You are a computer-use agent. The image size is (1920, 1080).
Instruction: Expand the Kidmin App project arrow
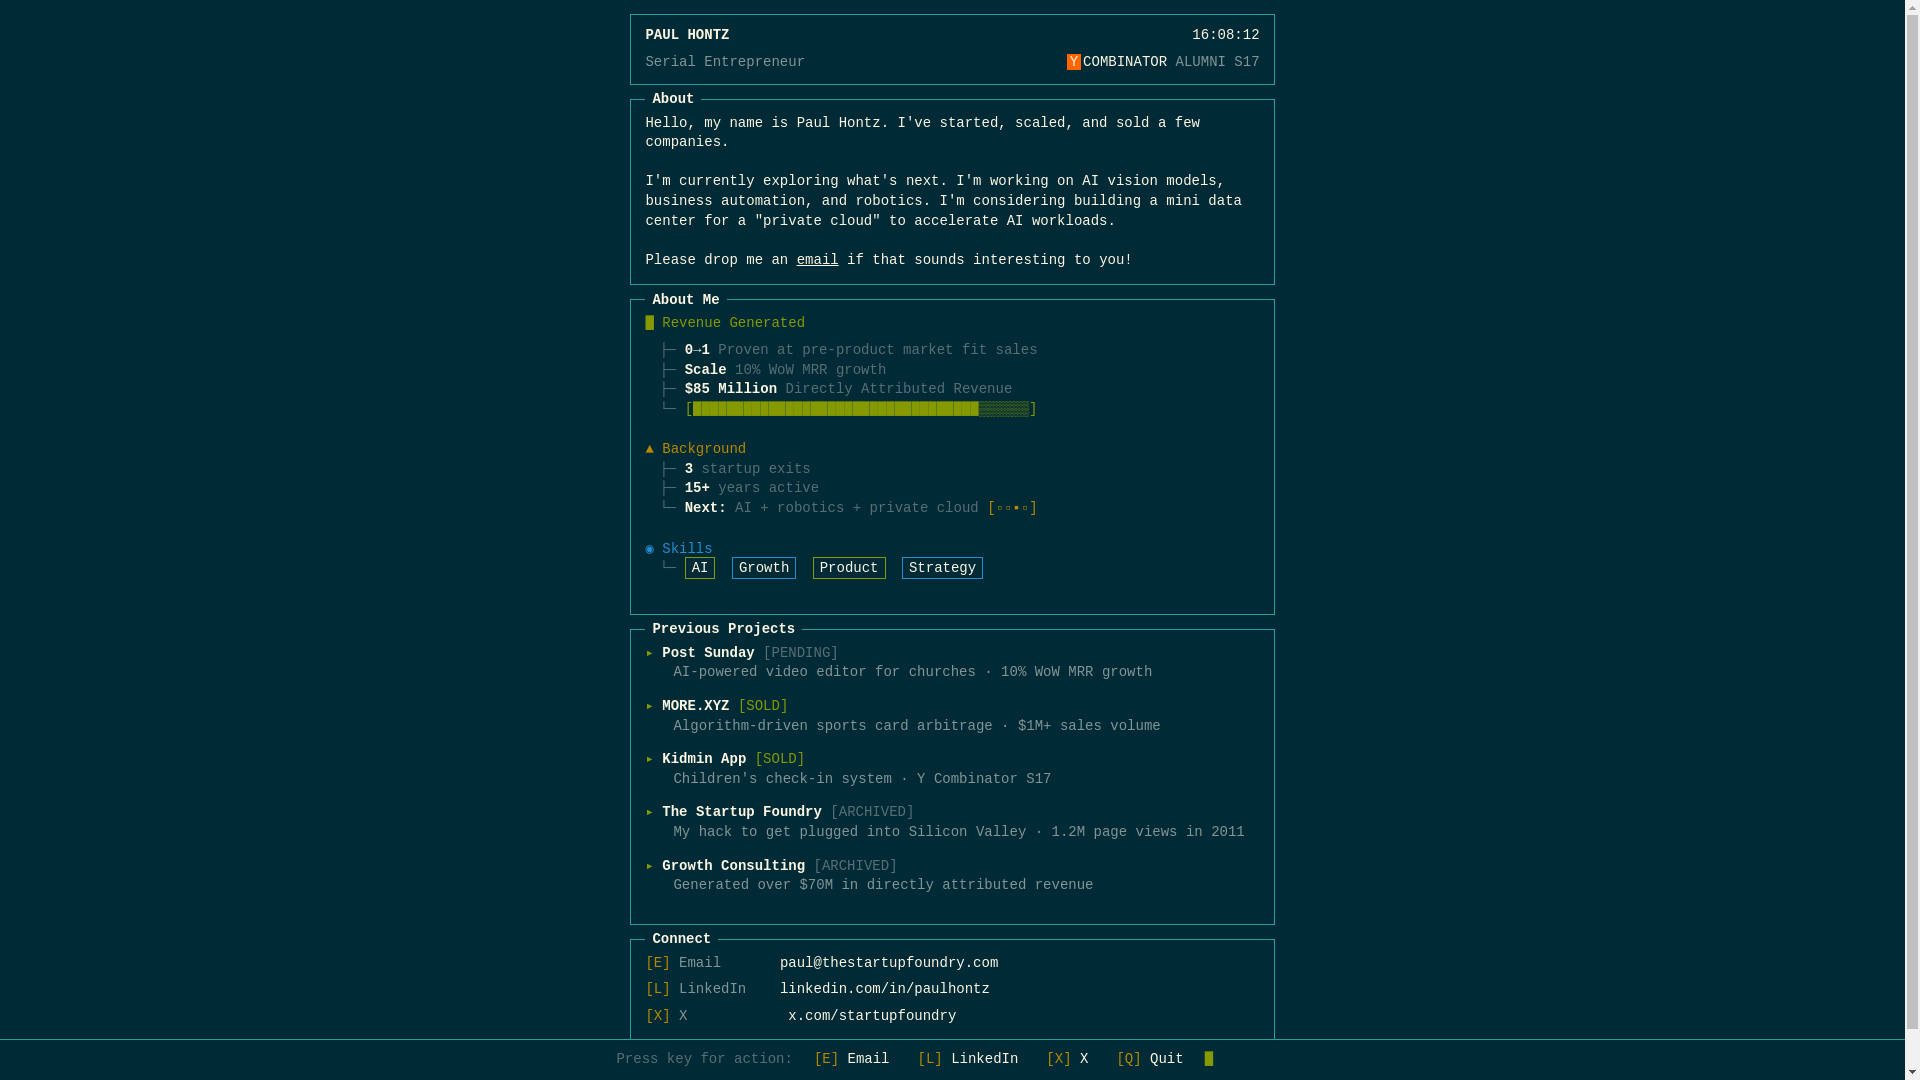650,759
